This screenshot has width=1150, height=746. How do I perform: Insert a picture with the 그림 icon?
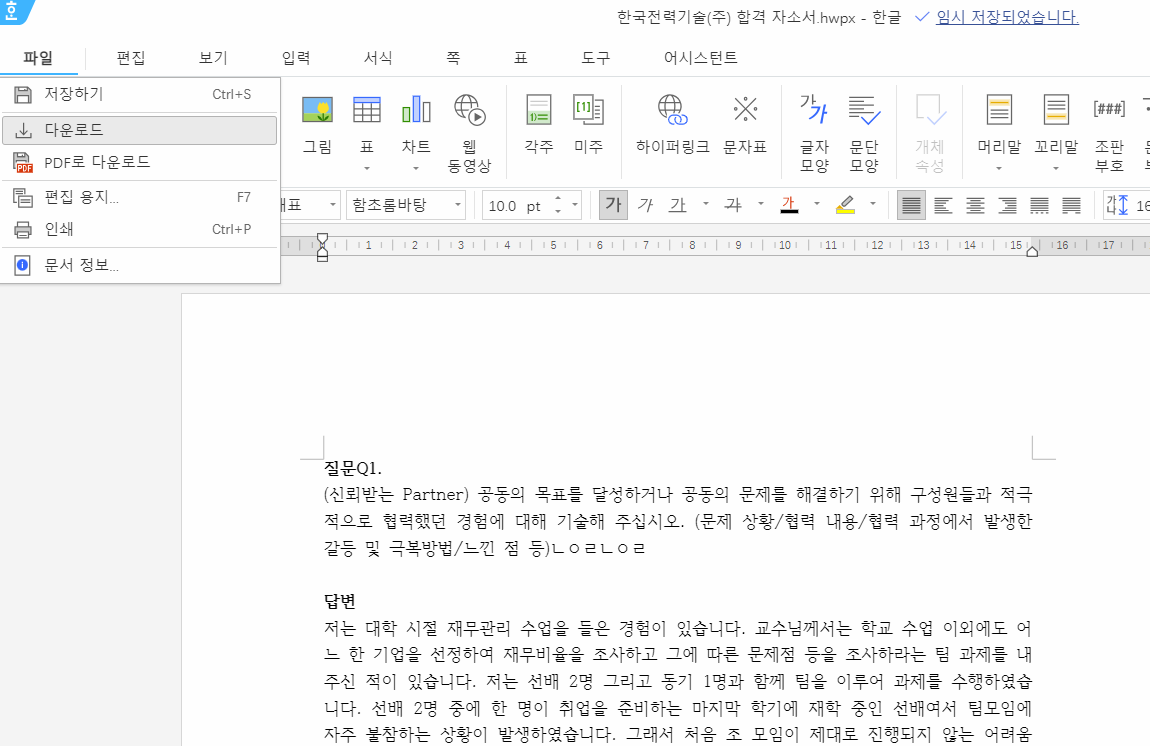pos(318,124)
